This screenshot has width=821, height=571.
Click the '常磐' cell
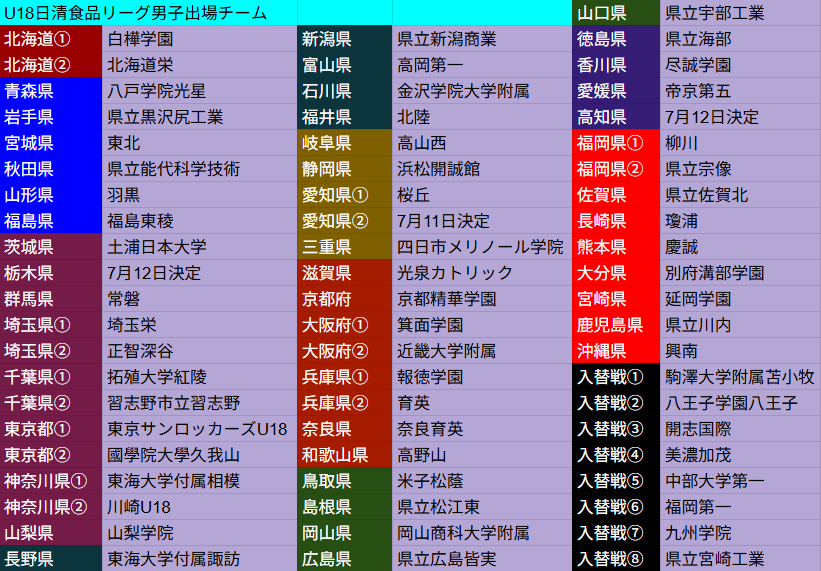click(199, 299)
